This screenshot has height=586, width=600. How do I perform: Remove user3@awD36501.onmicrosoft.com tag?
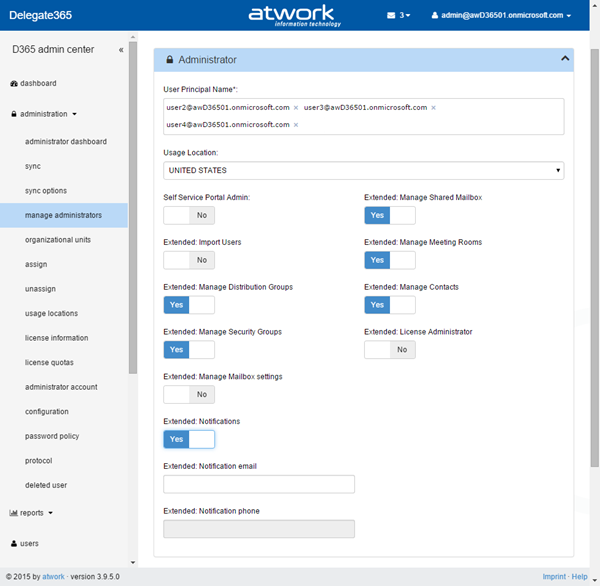tap(433, 108)
